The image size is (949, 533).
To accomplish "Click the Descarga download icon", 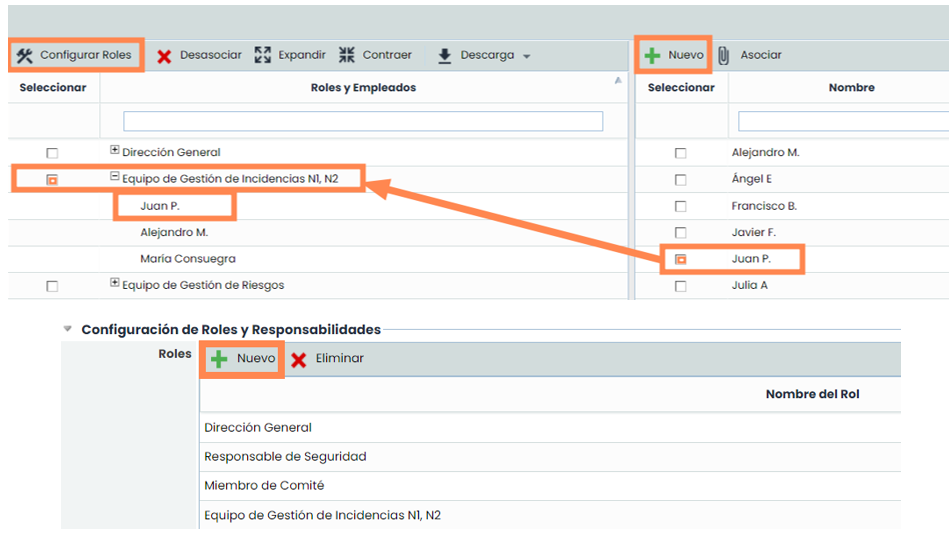I will tap(445, 56).
